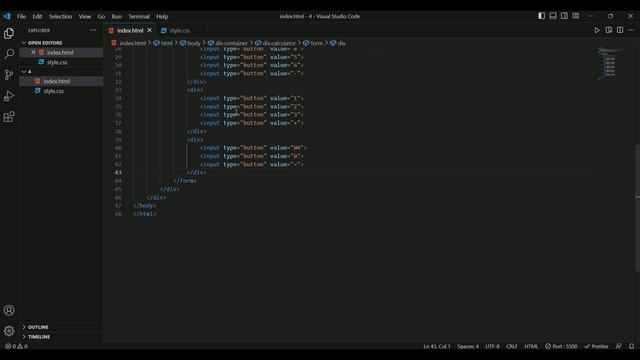Close index.html in Open Editors list

tap(33, 52)
